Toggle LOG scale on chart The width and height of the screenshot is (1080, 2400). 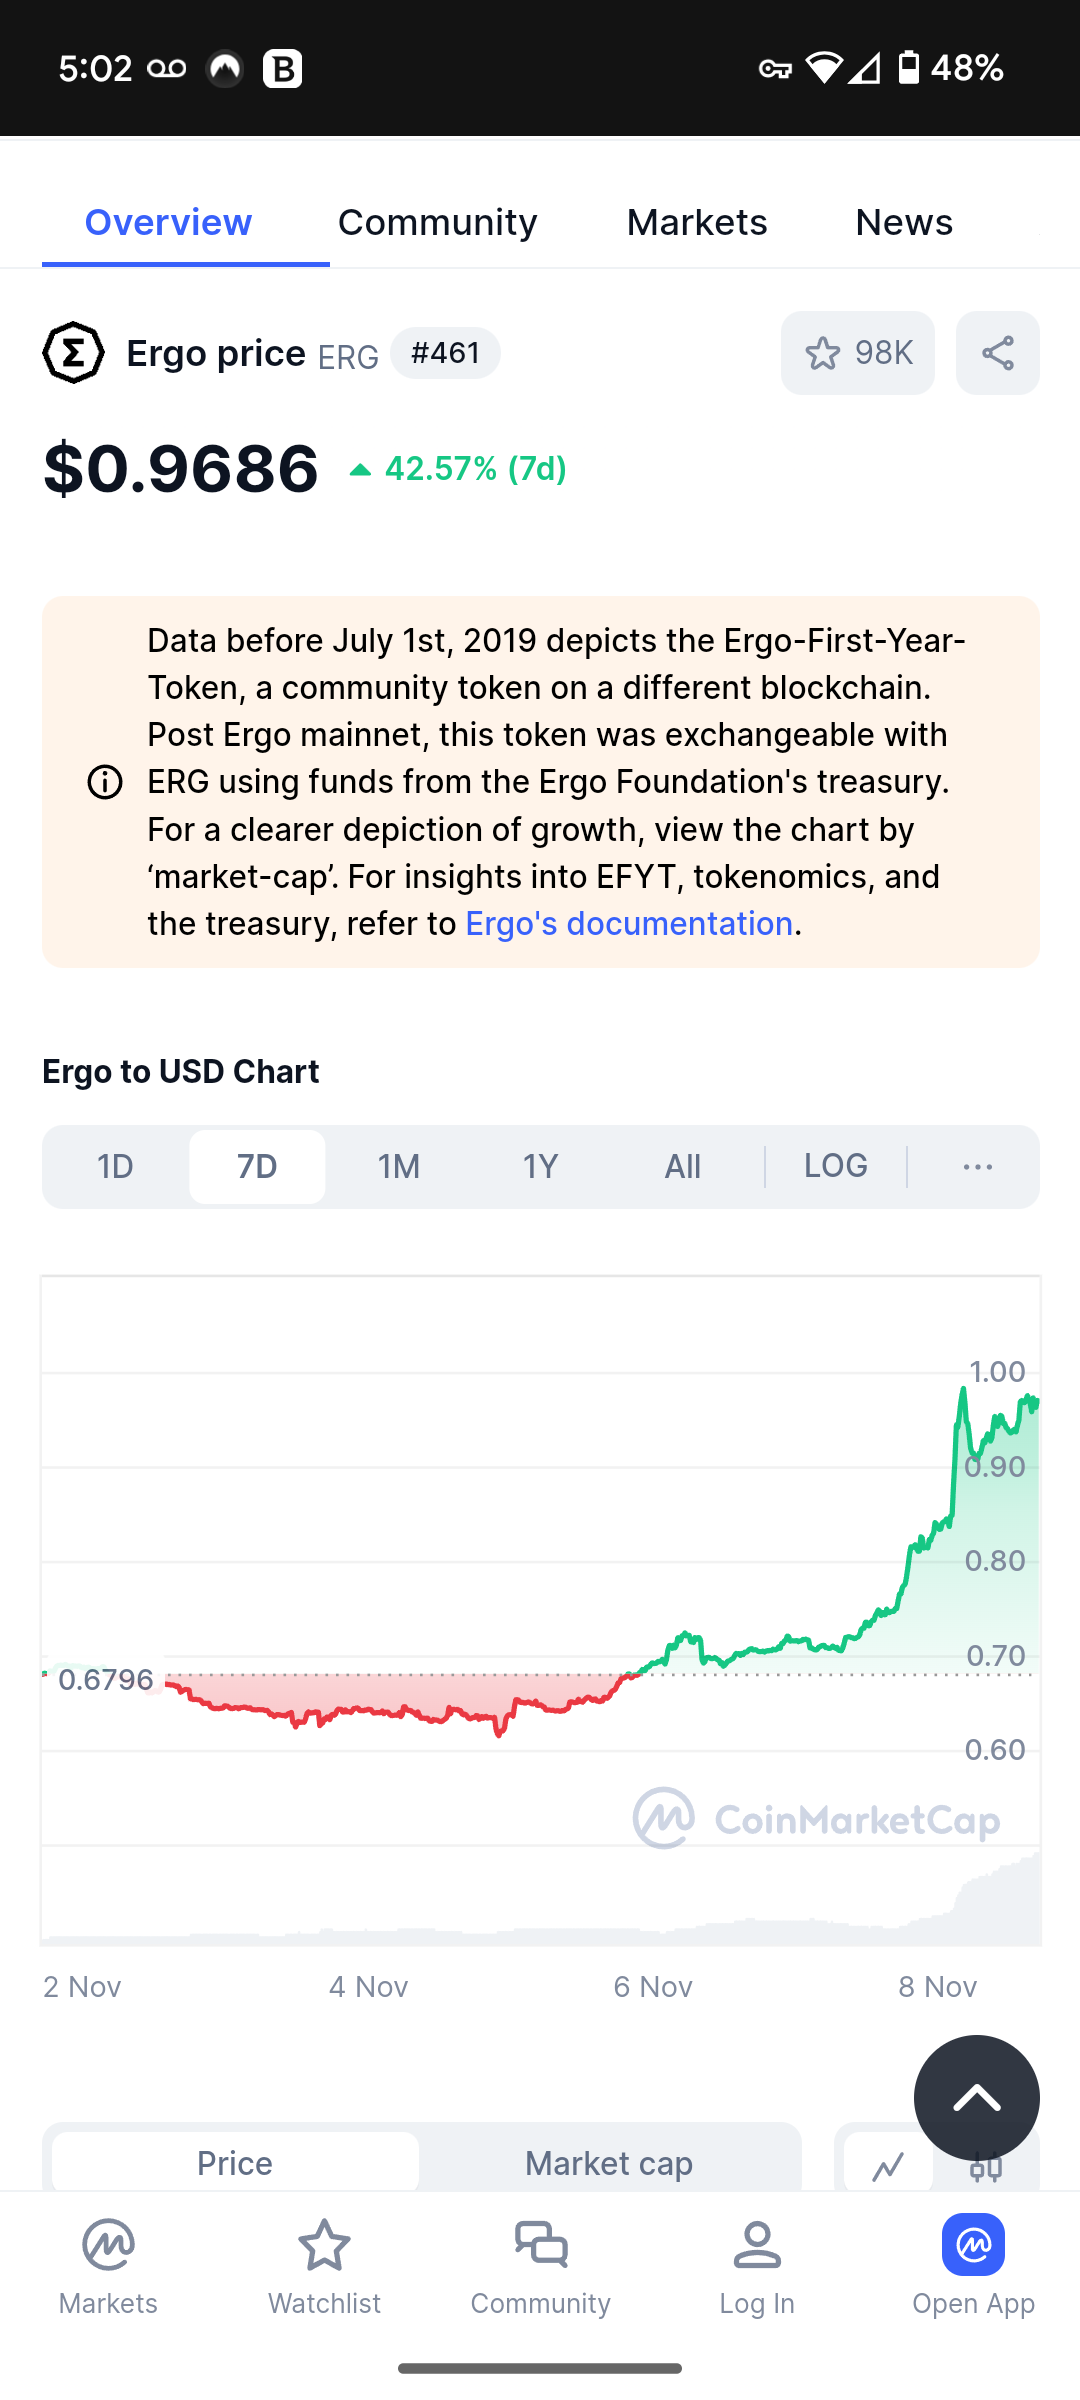pyautogui.click(x=836, y=1166)
